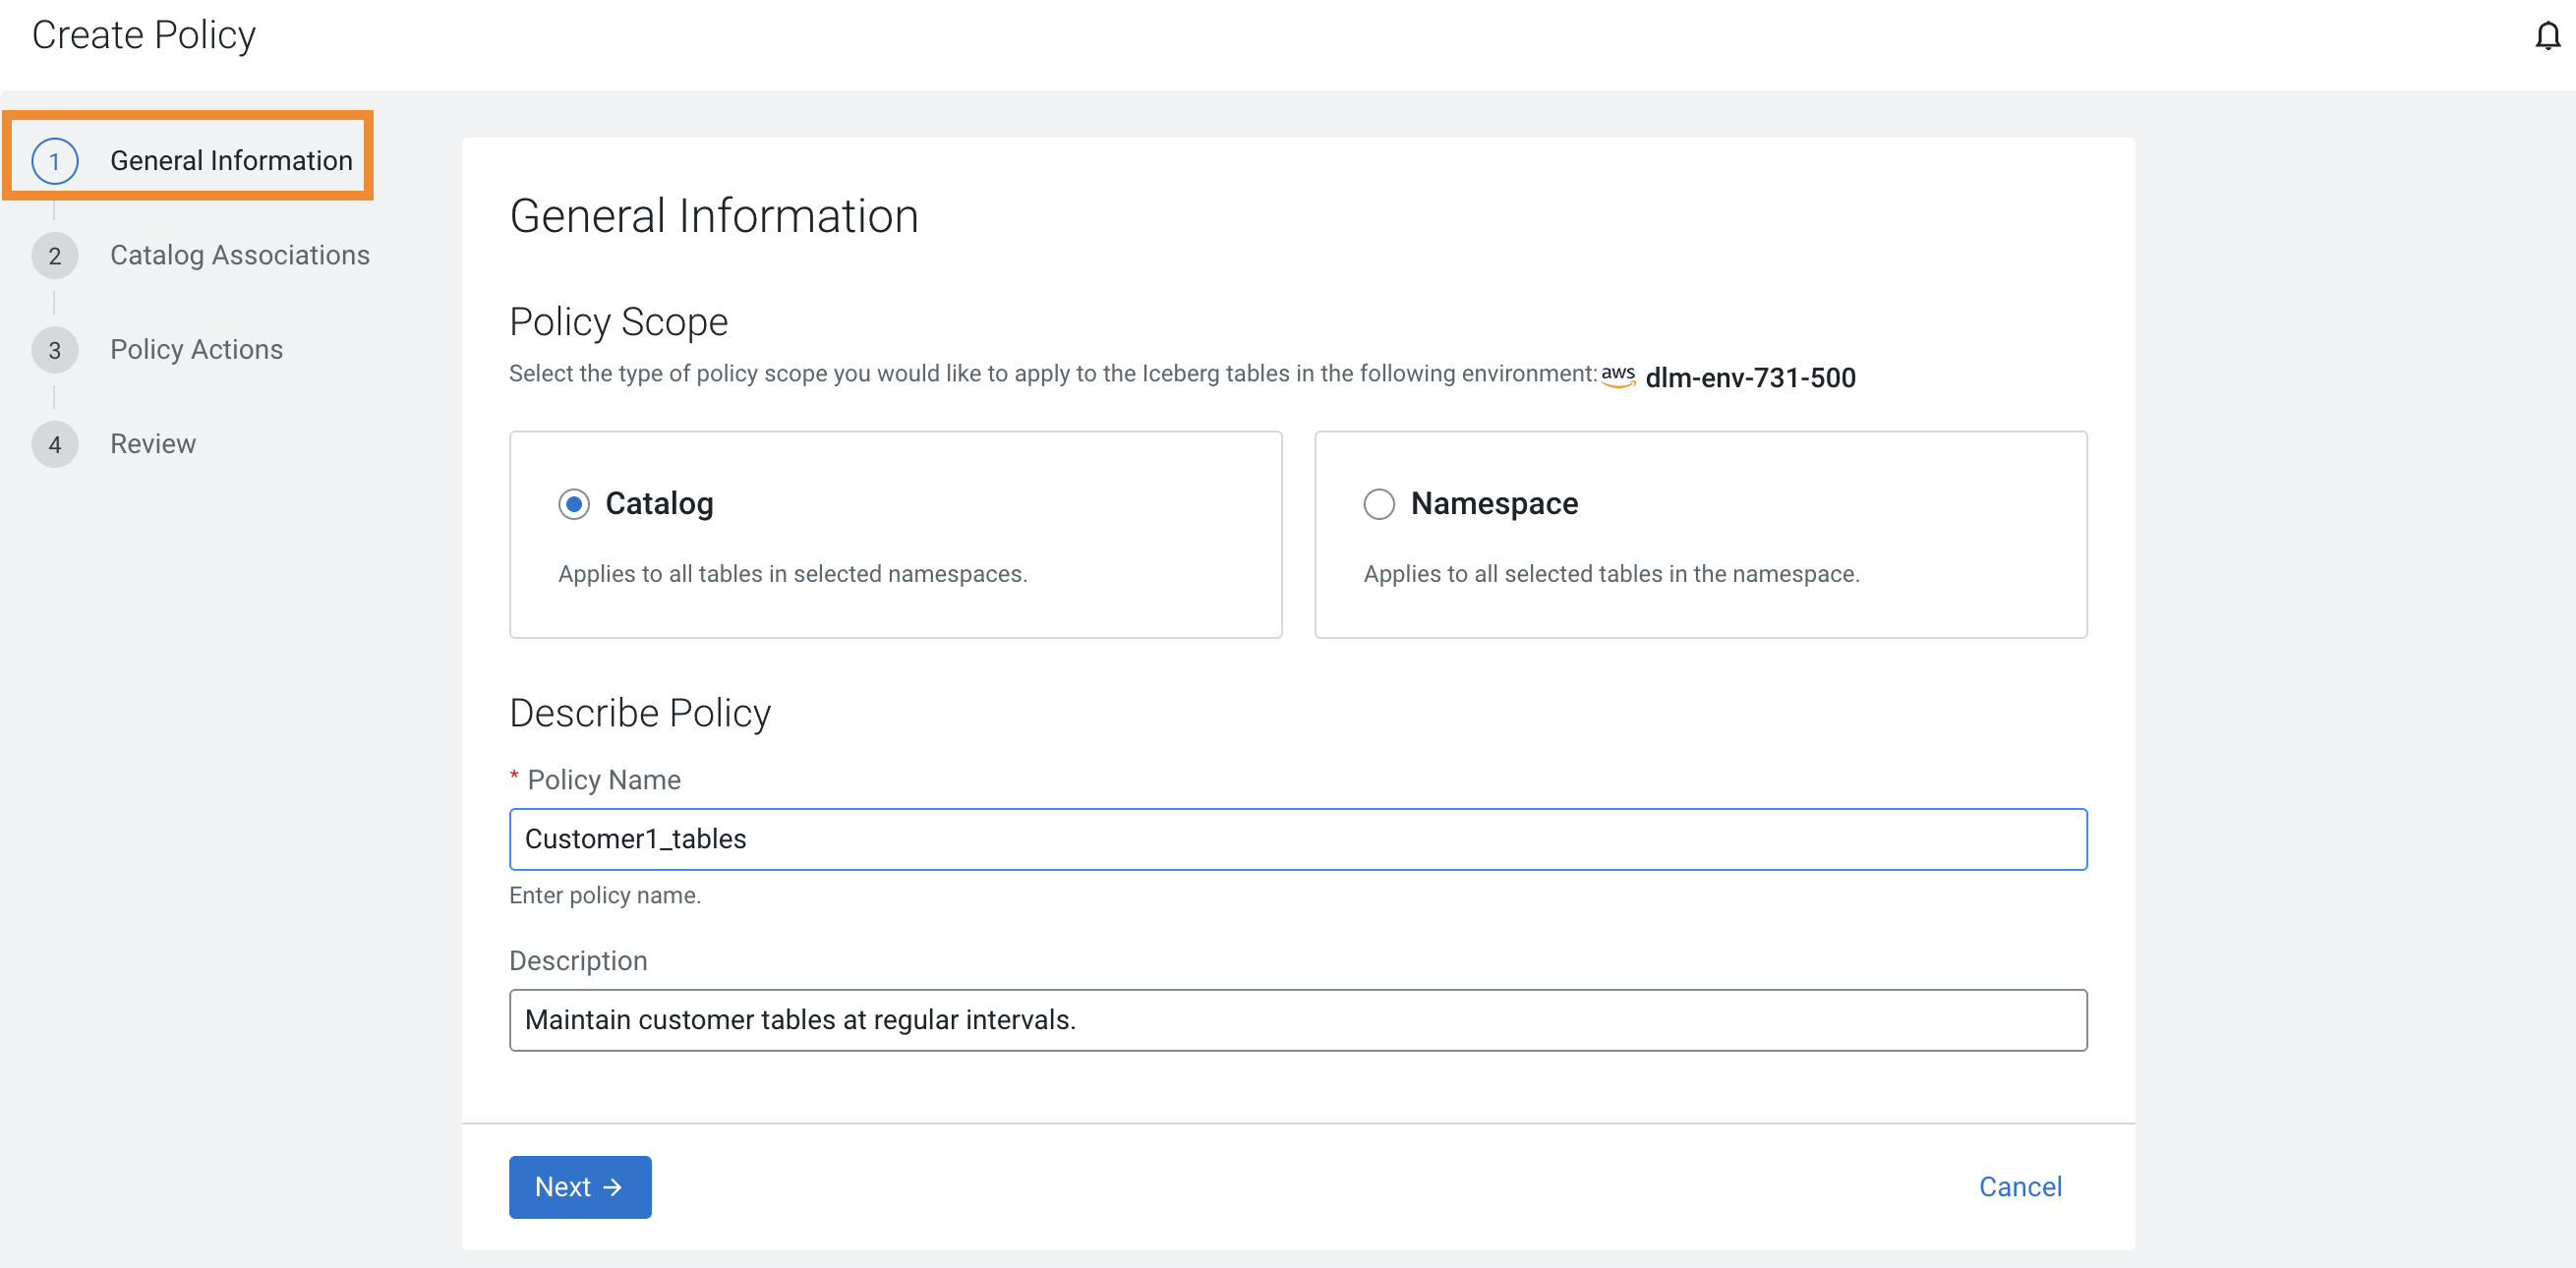Navigate to Catalog Associations step
Image resolution: width=2576 pixels, height=1268 pixels.
tap(240, 255)
